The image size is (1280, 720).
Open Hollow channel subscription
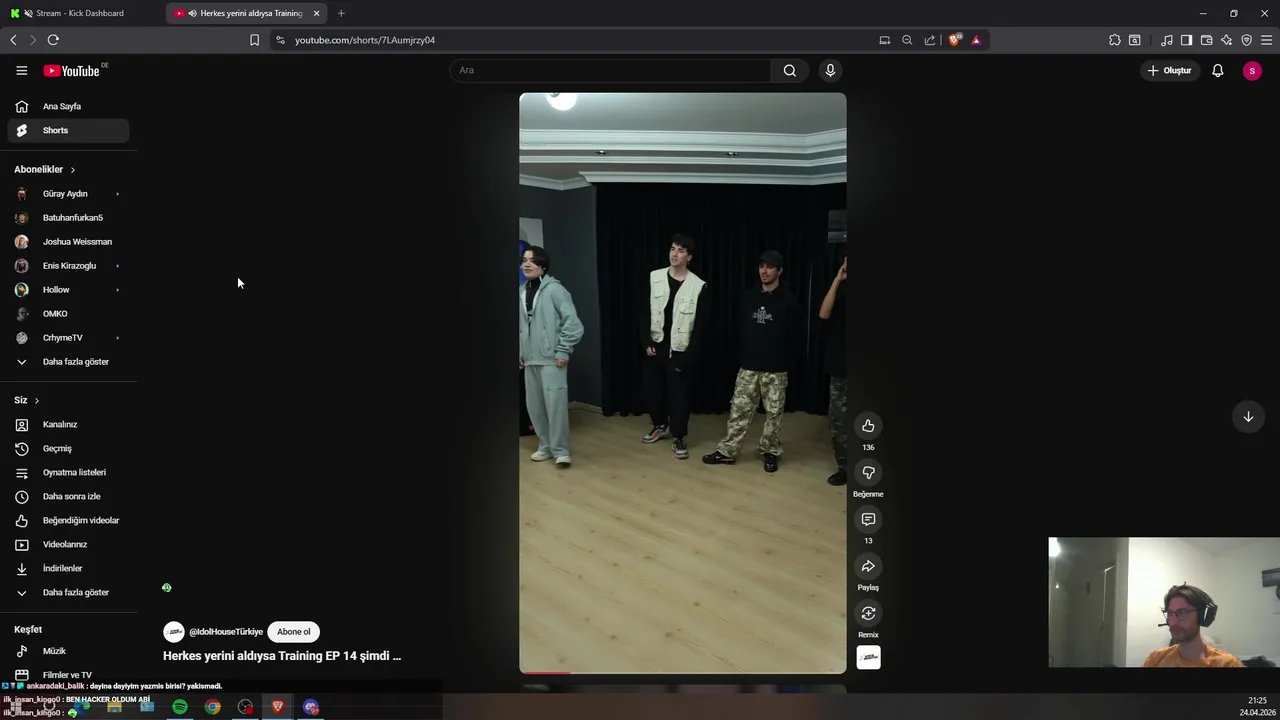(x=68, y=289)
